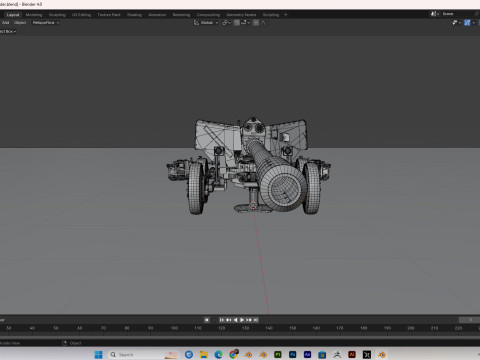Toggle auto keying record button
This screenshot has height=360, width=480.
coord(207,320)
